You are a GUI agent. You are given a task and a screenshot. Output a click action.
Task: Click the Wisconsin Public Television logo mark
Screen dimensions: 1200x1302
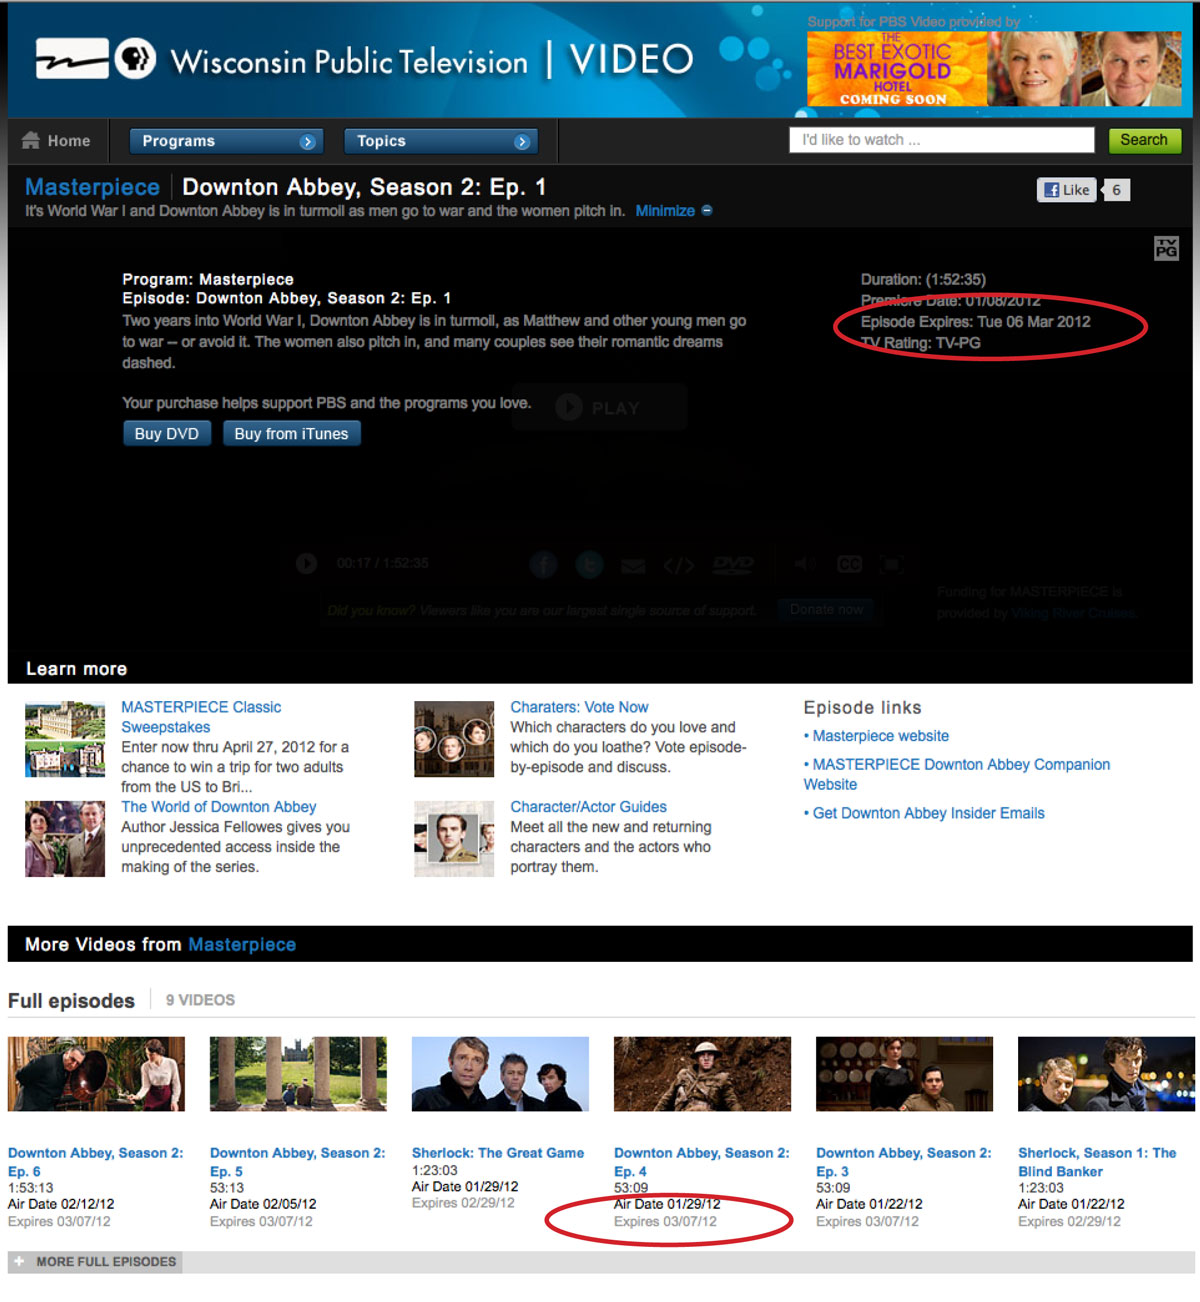click(x=72, y=59)
